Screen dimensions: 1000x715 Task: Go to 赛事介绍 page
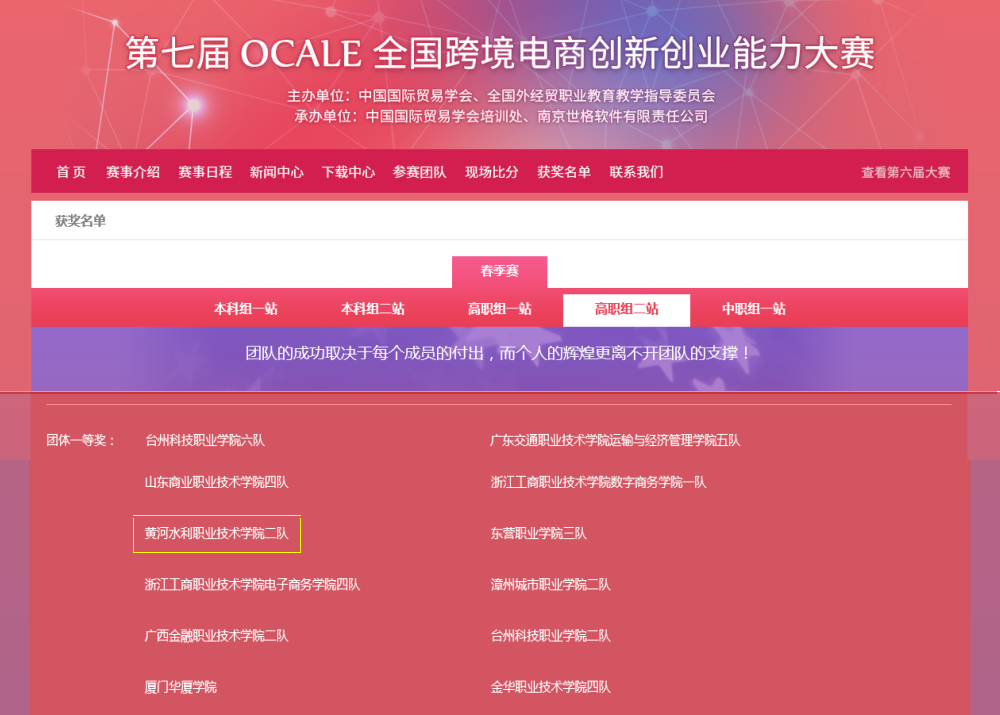tap(133, 172)
